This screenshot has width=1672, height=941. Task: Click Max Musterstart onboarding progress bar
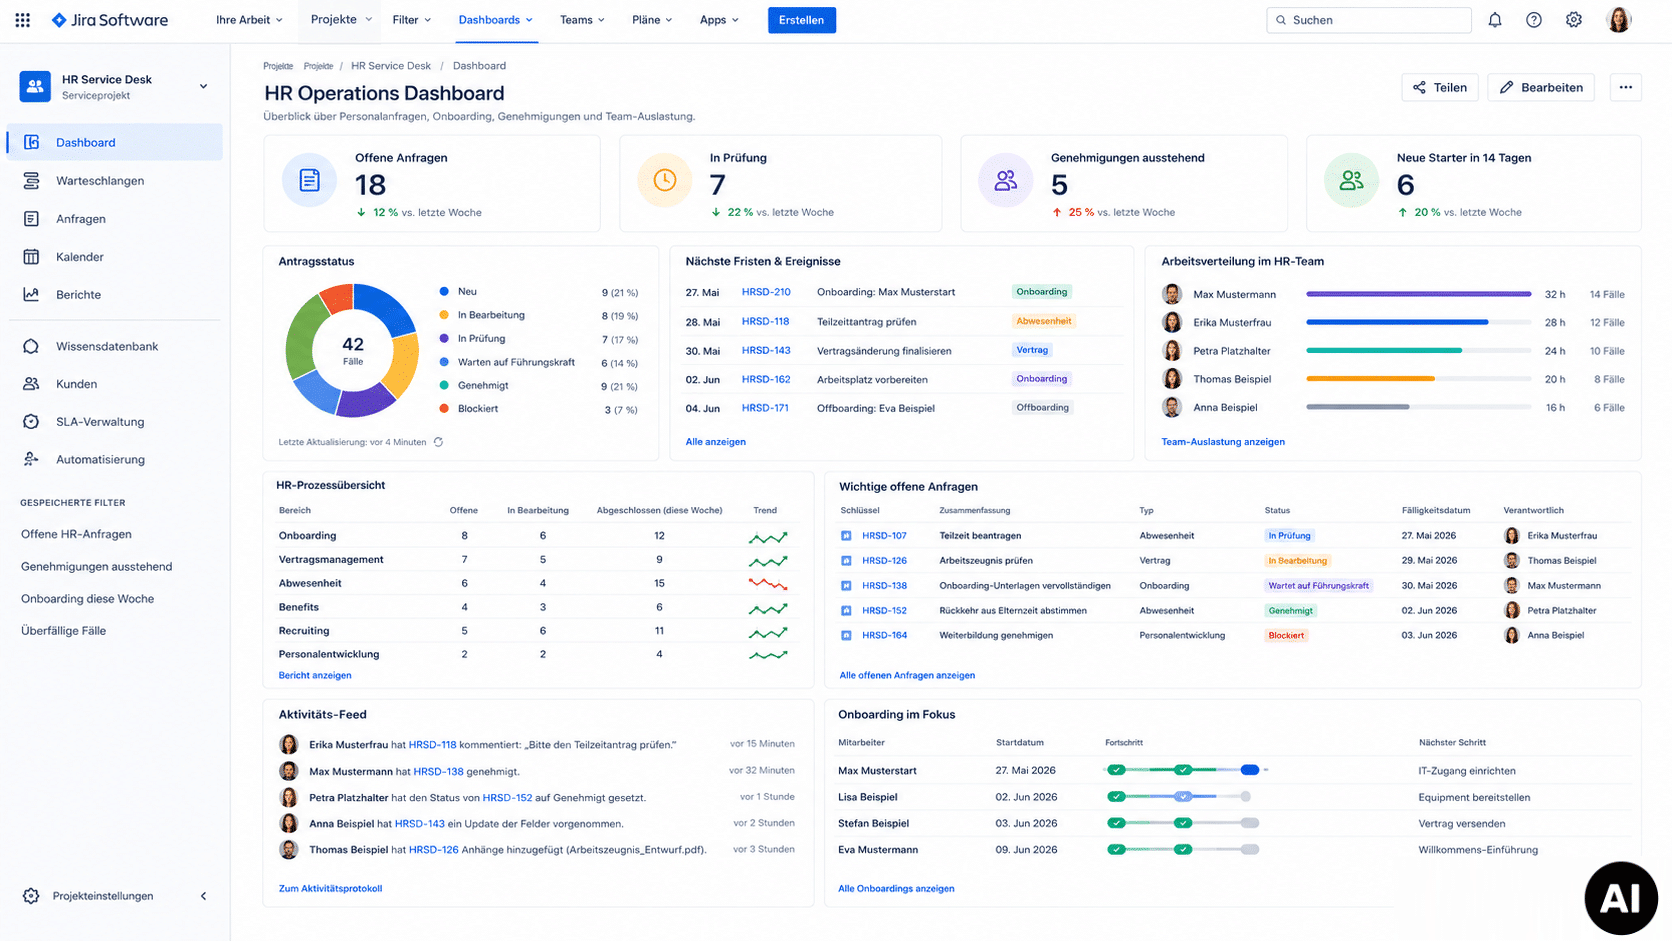[x=1186, y=770]
